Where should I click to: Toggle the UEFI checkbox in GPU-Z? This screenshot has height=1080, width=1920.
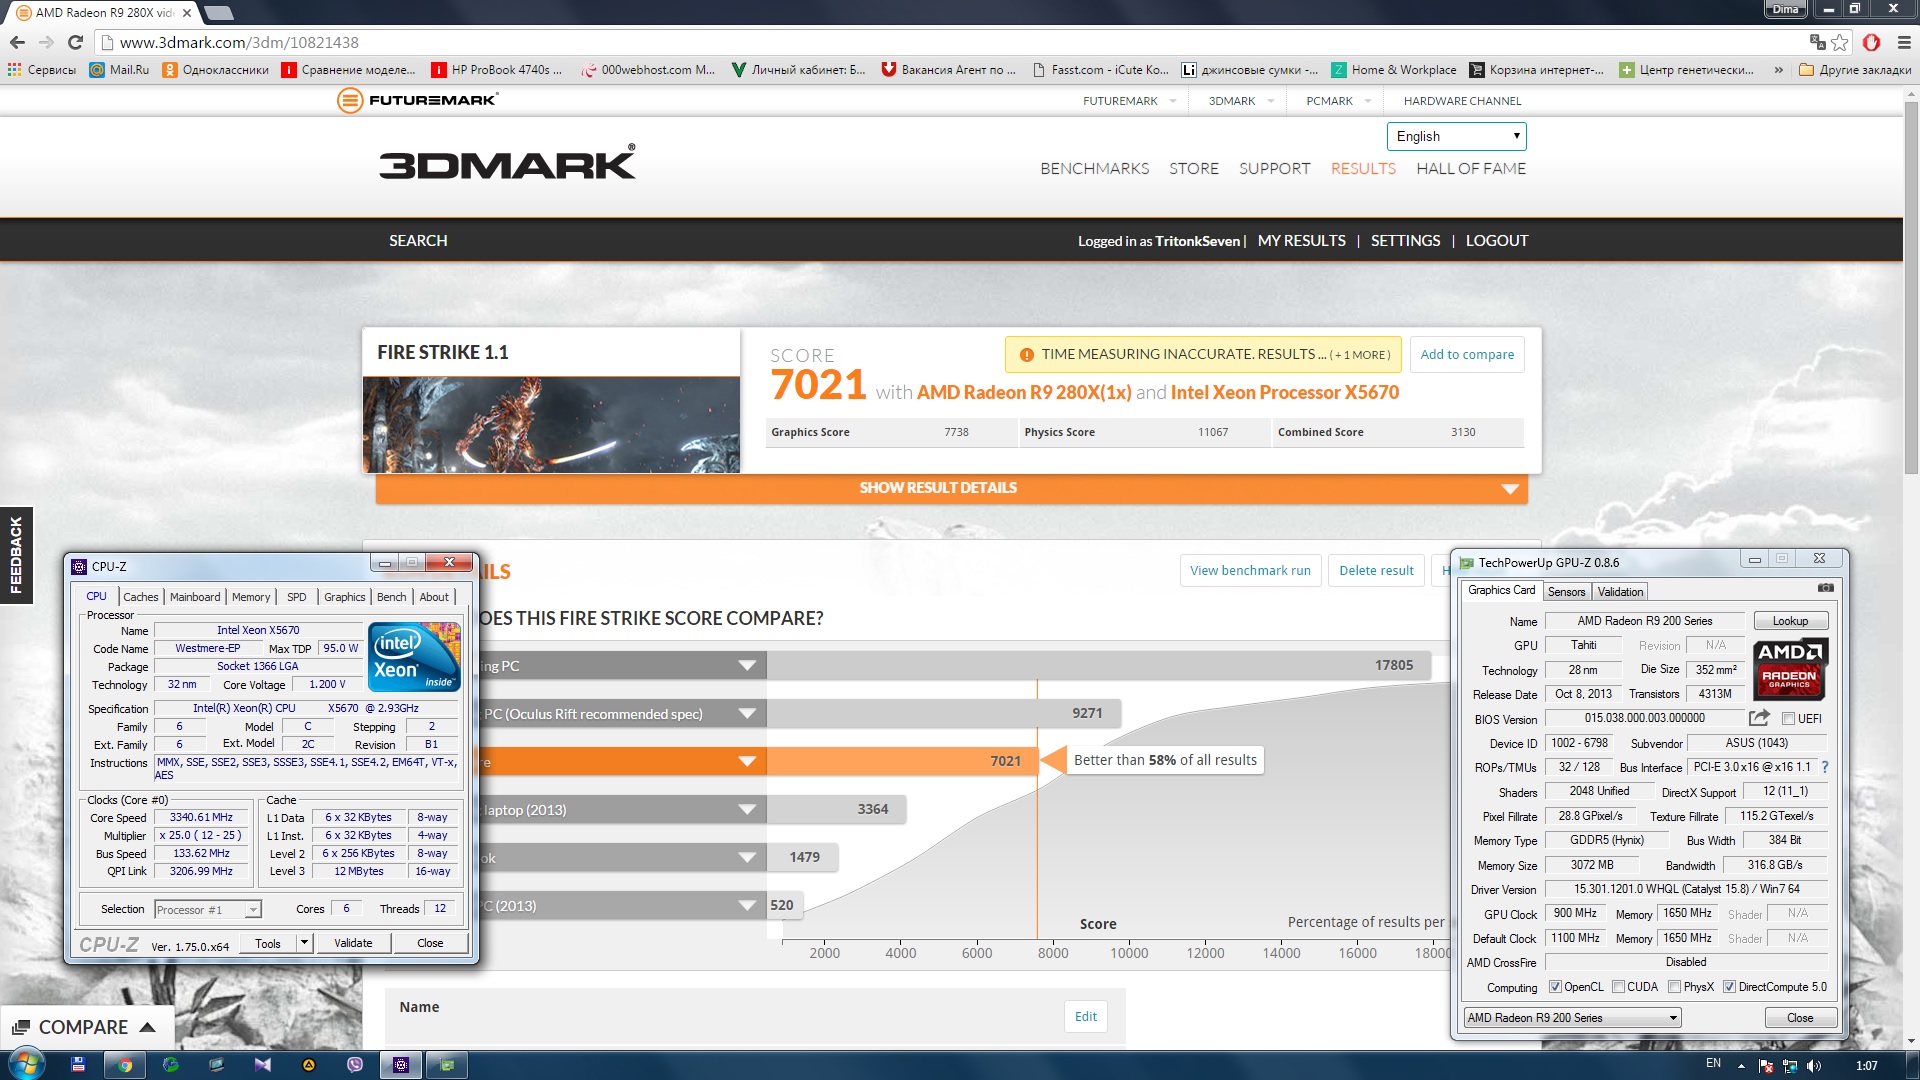coord(1788,719)
